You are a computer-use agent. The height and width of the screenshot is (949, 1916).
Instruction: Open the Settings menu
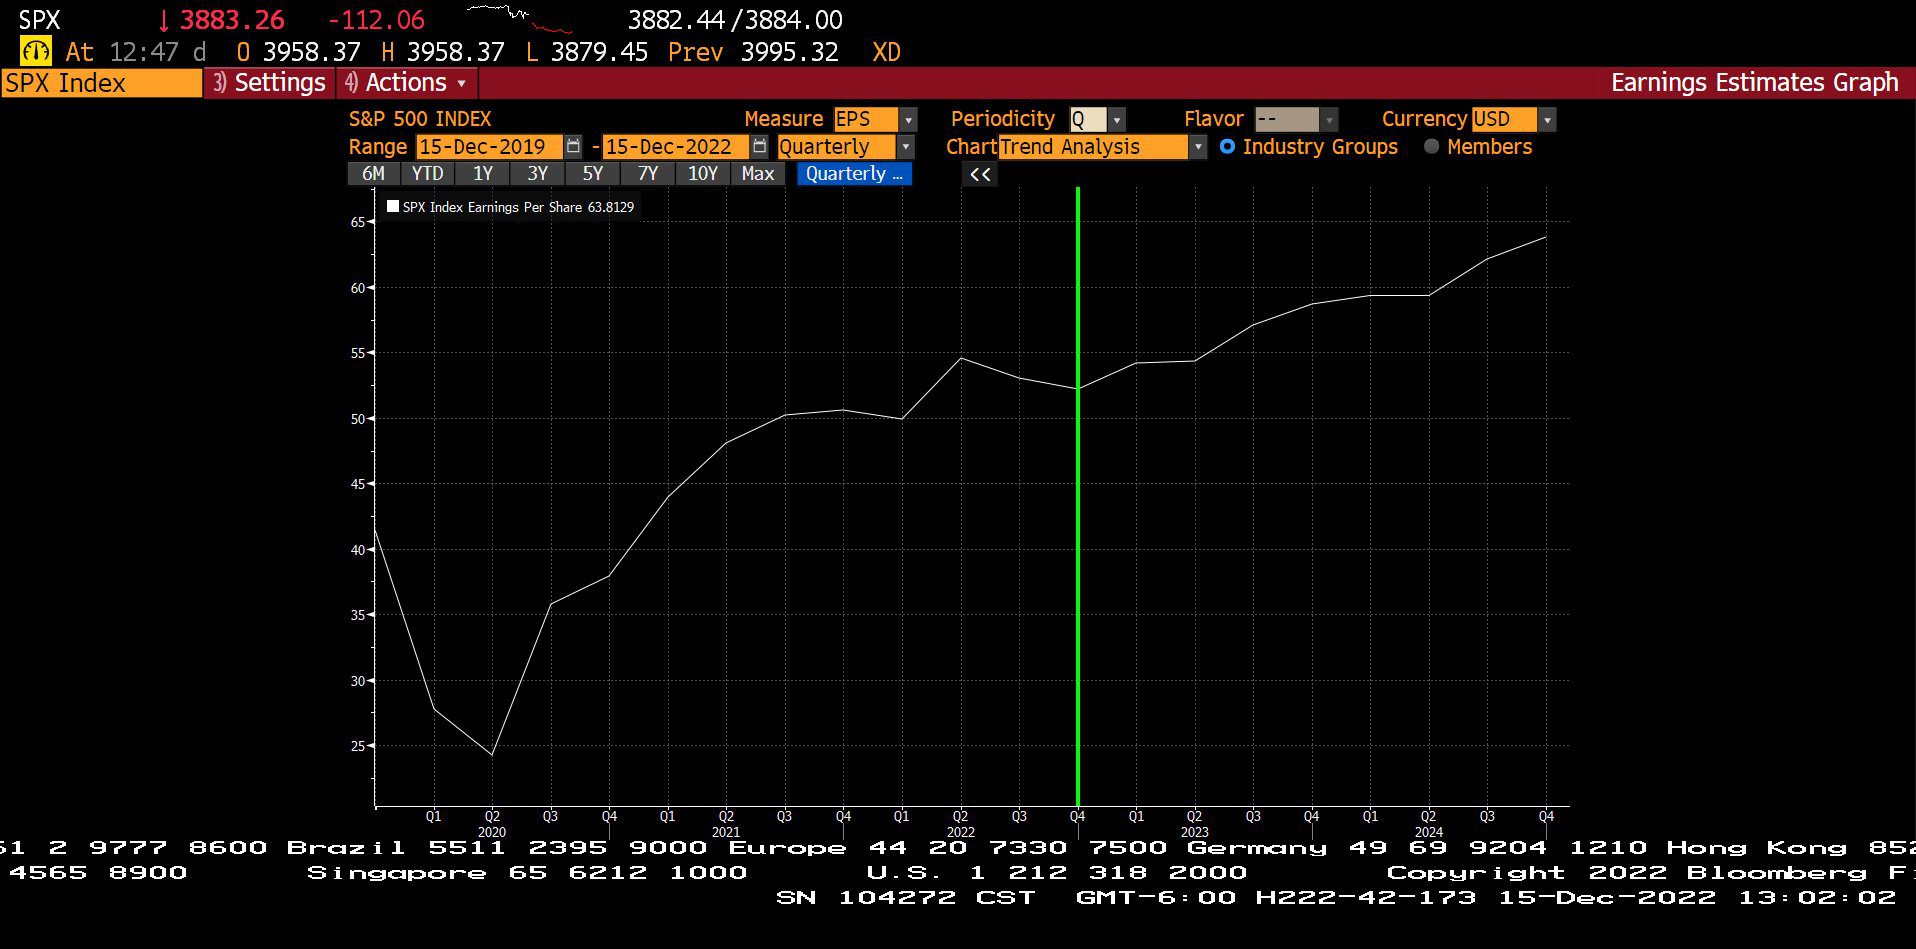tap(269, 82)
